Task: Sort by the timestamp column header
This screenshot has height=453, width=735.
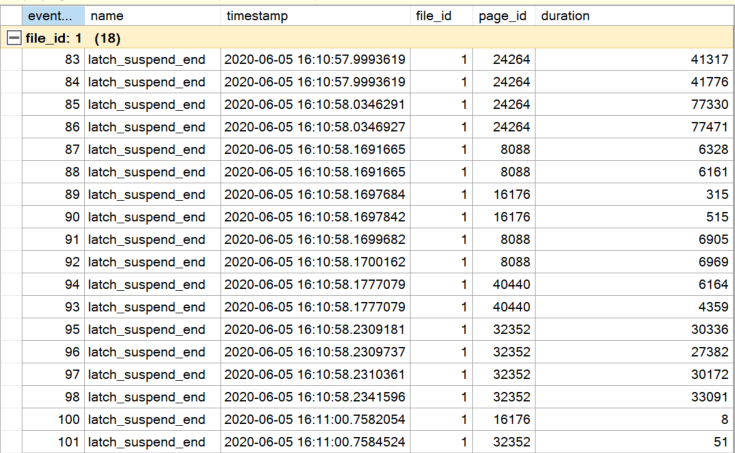Action: [315, 16]
